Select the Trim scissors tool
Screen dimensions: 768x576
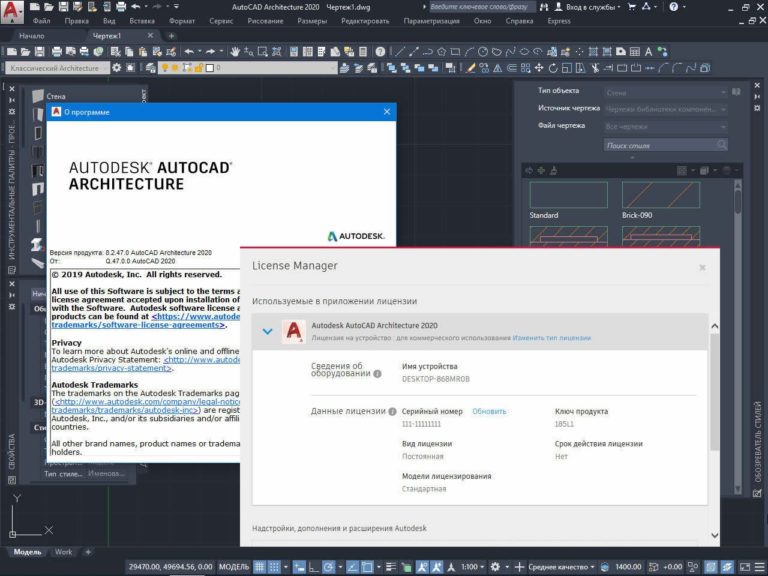[595, 68]
